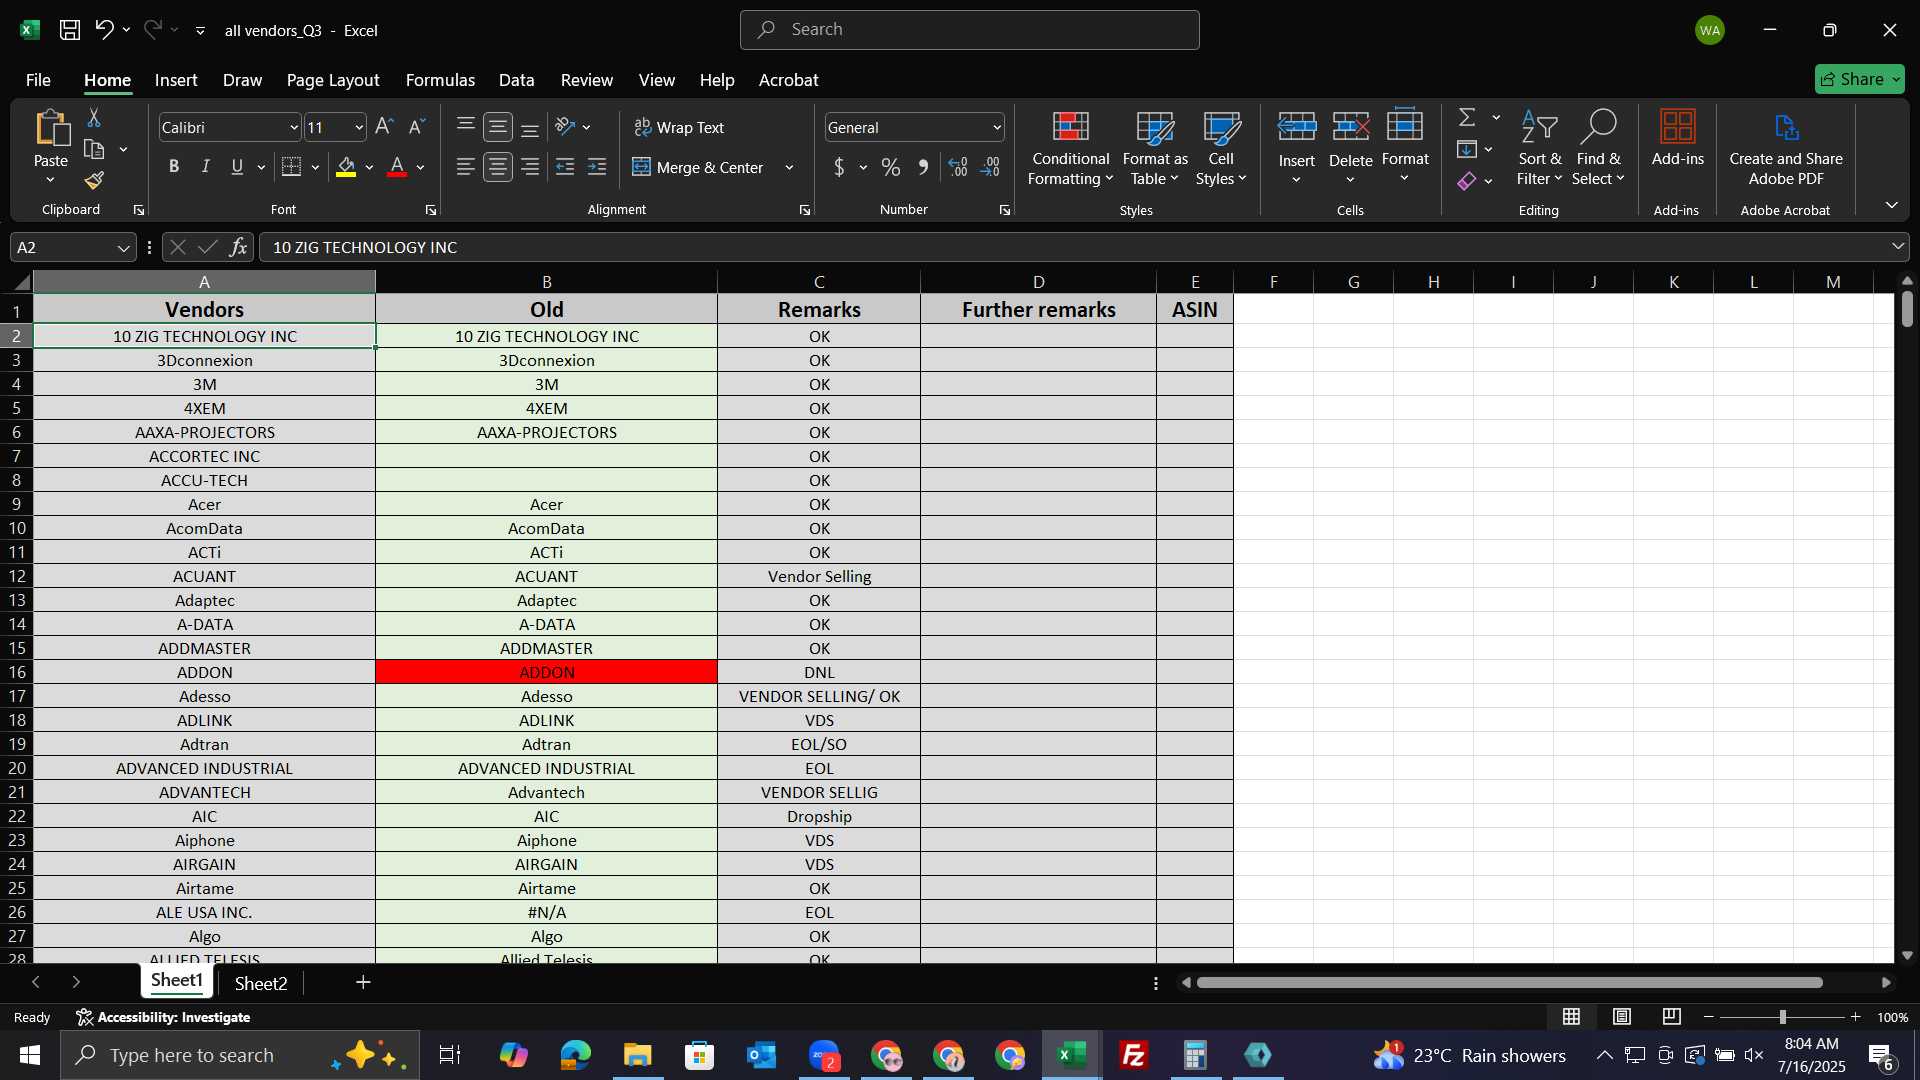Toggle Align Right
This screenshot has width=1920, height=1080.
tap(530, 167)
